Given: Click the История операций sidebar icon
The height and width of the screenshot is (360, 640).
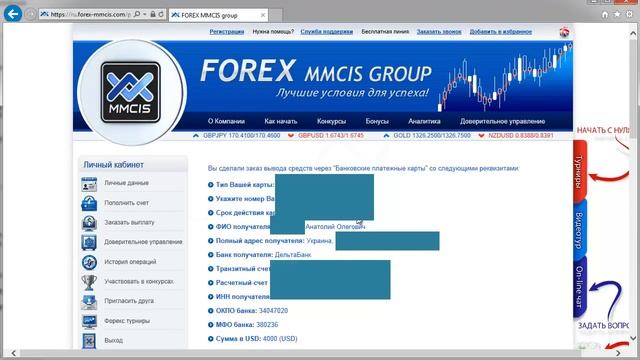Looking at the screenshot, I should tap(89, 262).
